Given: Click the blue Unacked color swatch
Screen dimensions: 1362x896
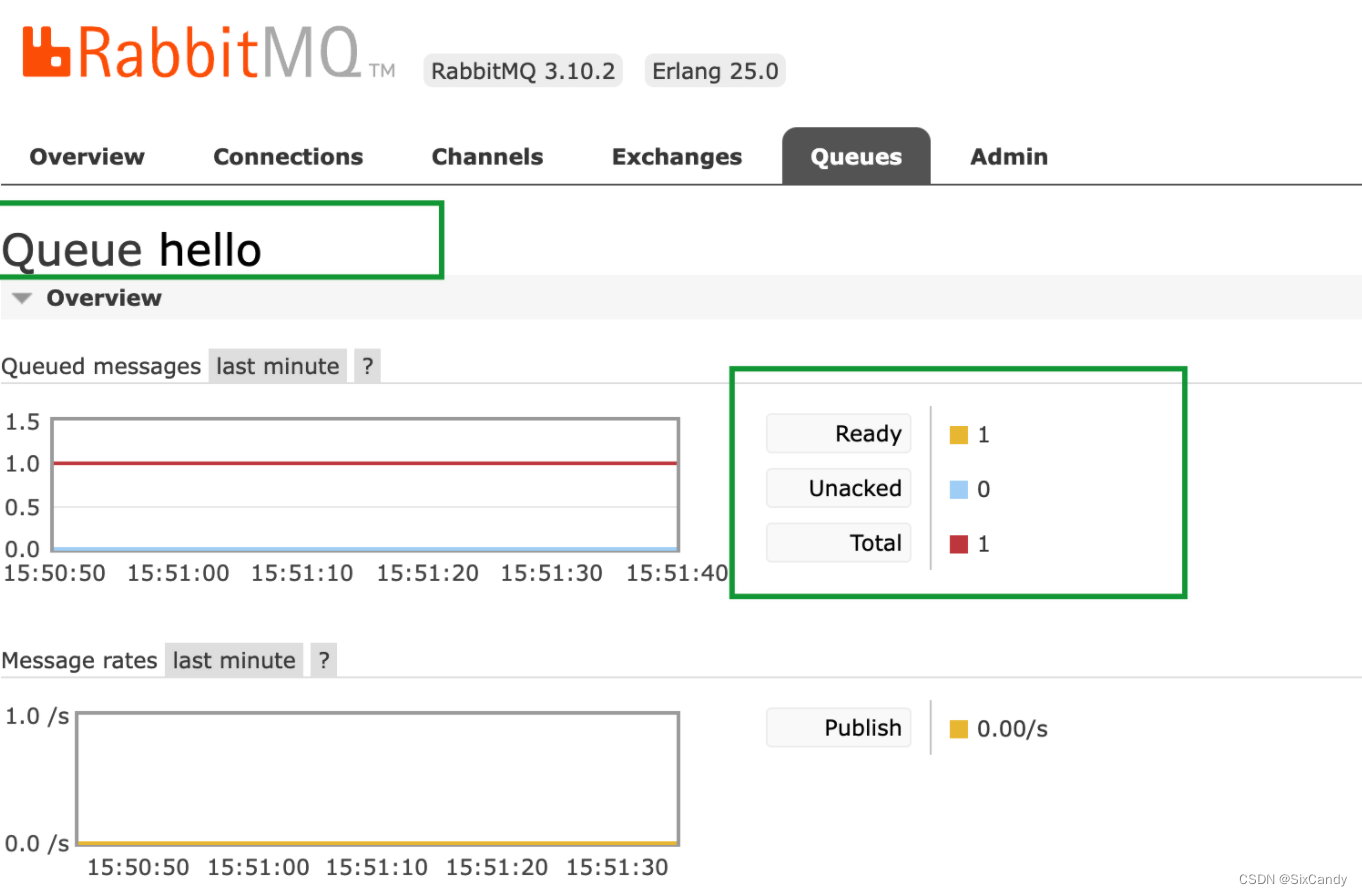Looking at the screenshot, I should (x=959, y=489).
